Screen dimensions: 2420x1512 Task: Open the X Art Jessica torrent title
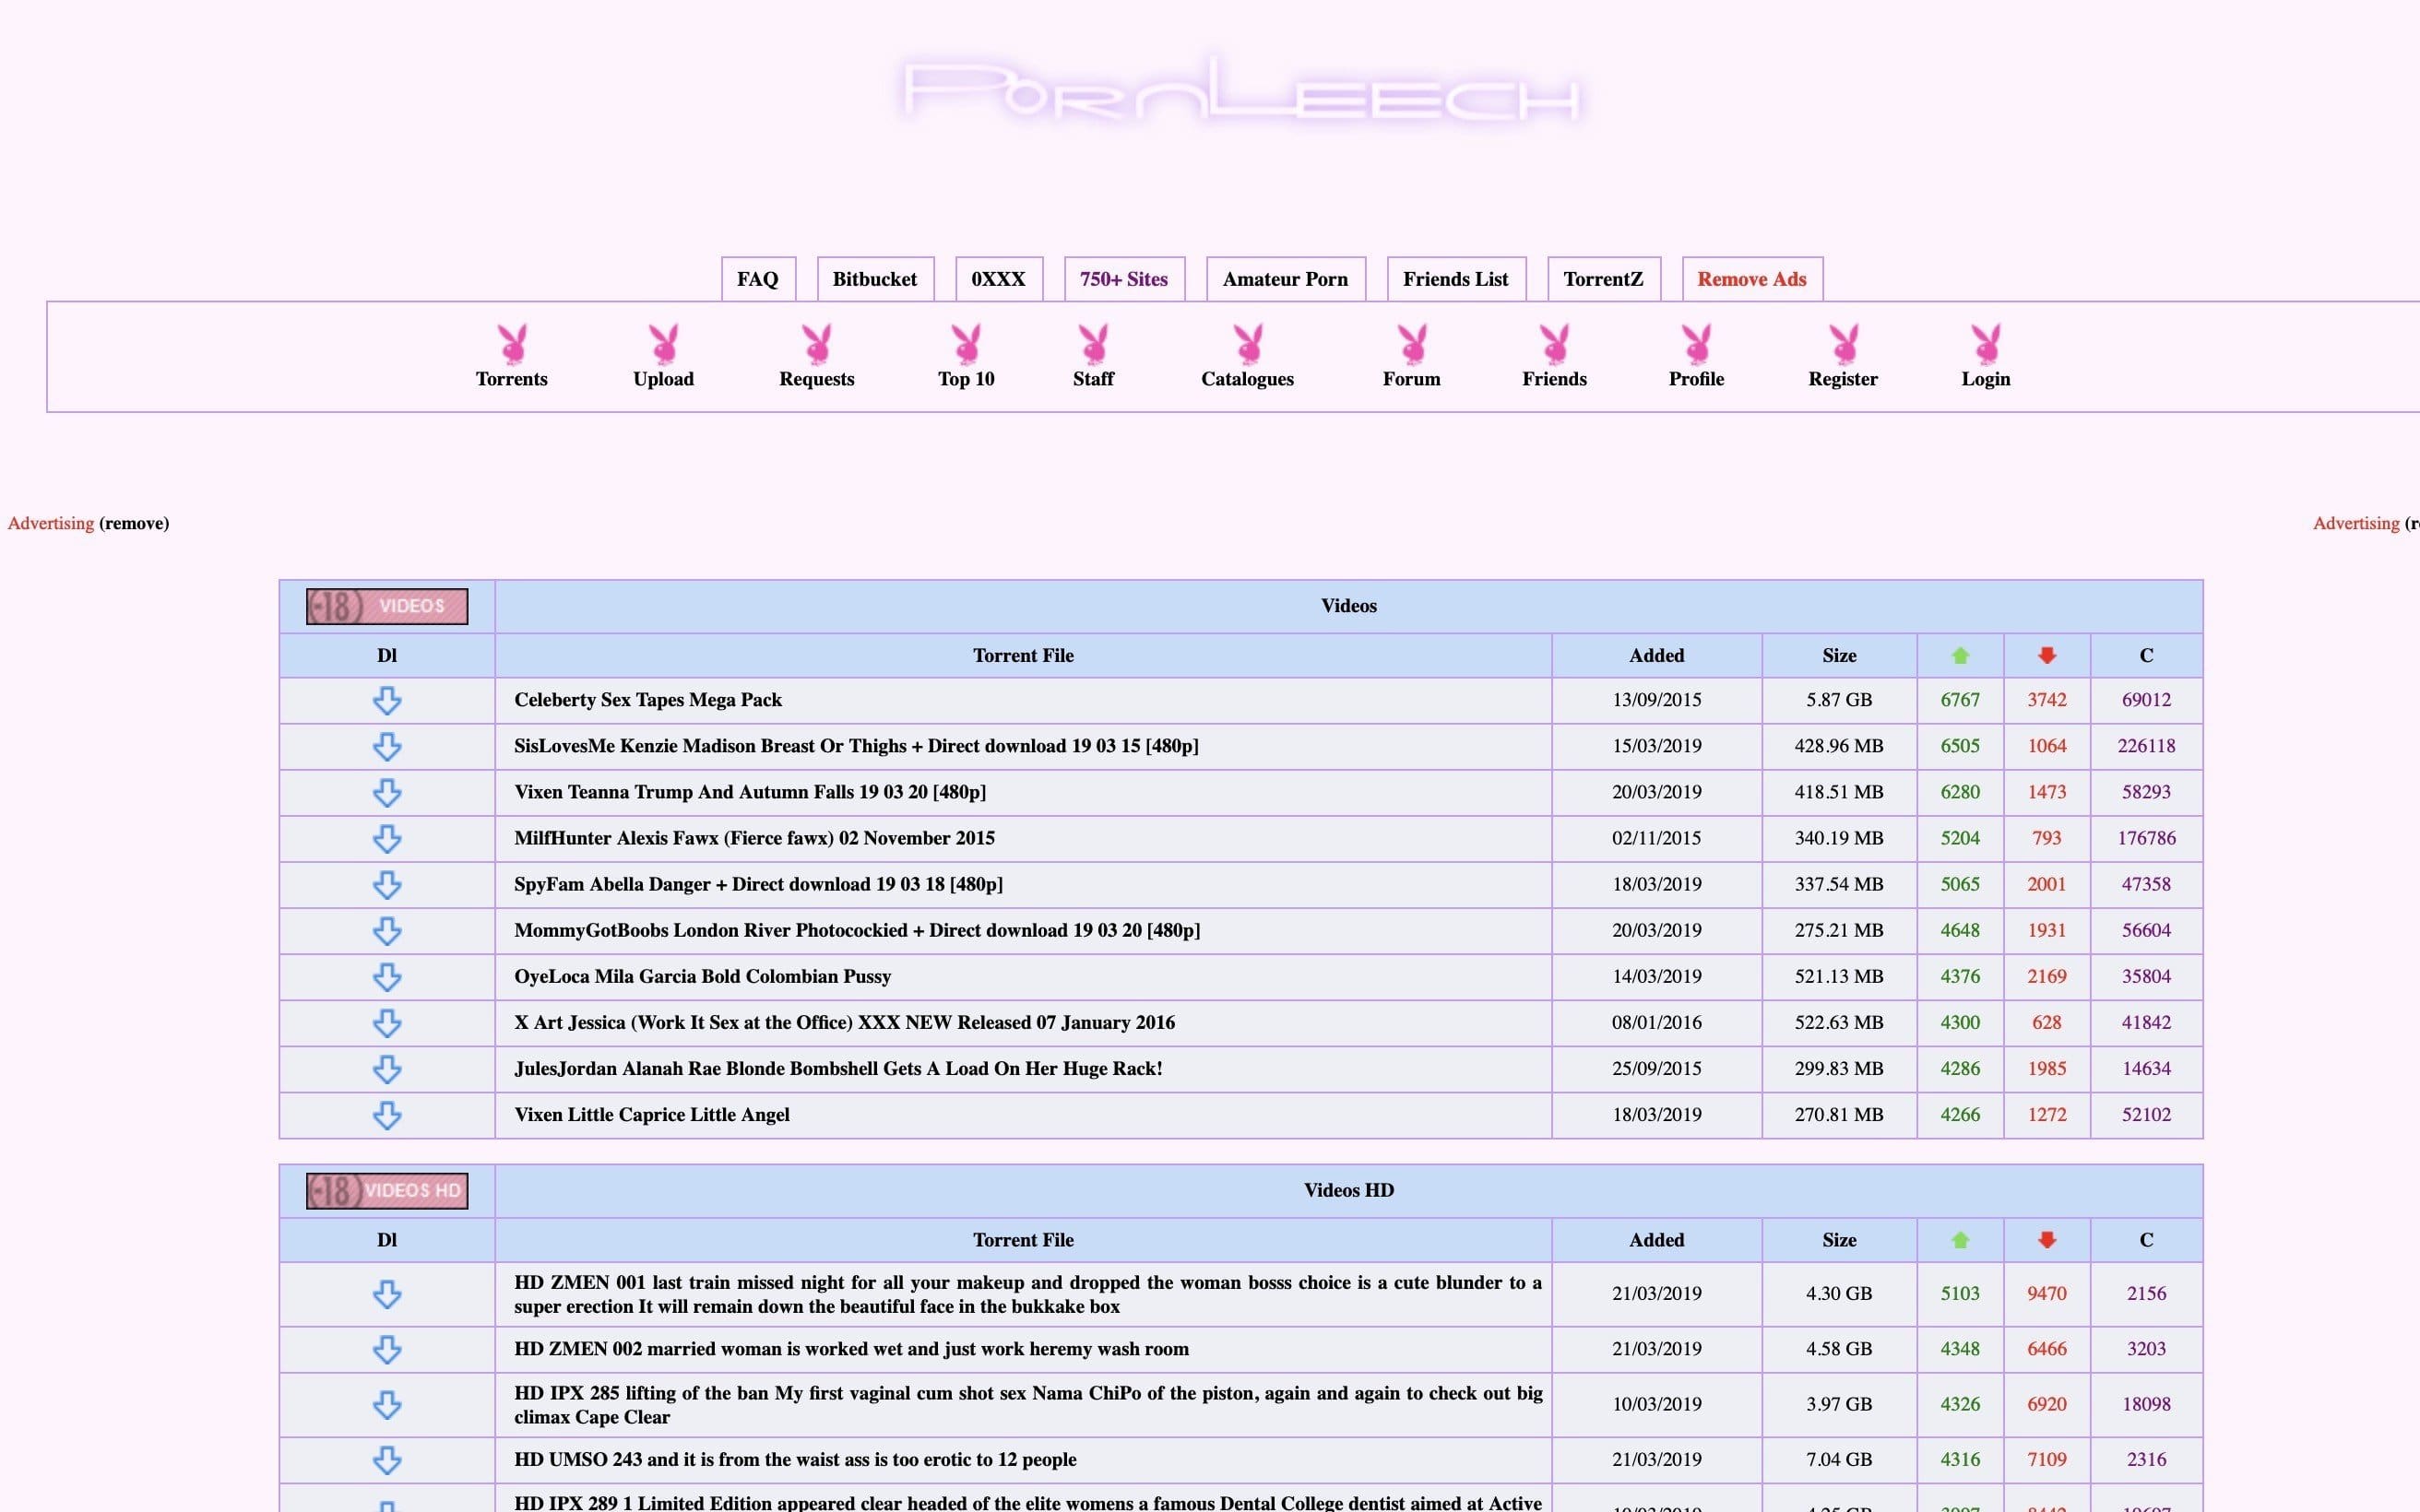[x=845, y=1022]
